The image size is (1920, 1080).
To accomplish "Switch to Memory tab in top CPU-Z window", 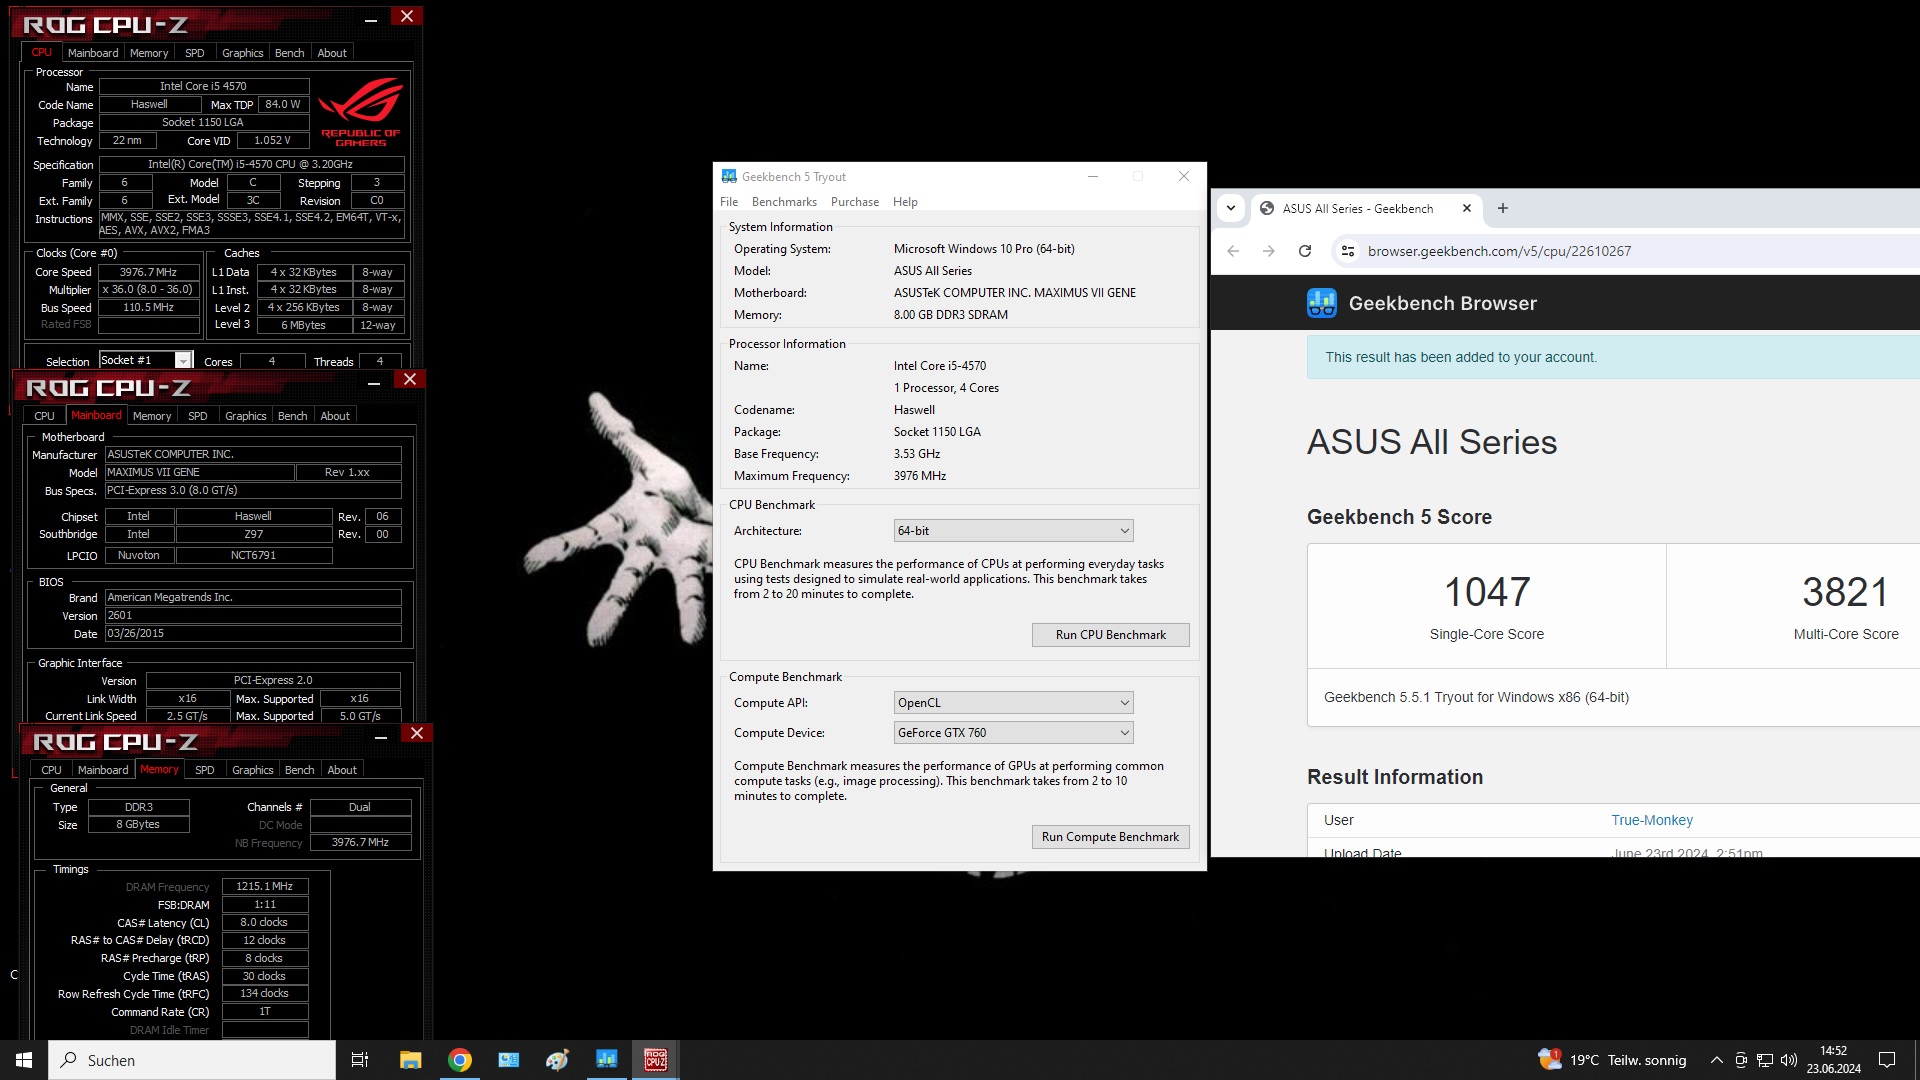I will click(149, 53).
